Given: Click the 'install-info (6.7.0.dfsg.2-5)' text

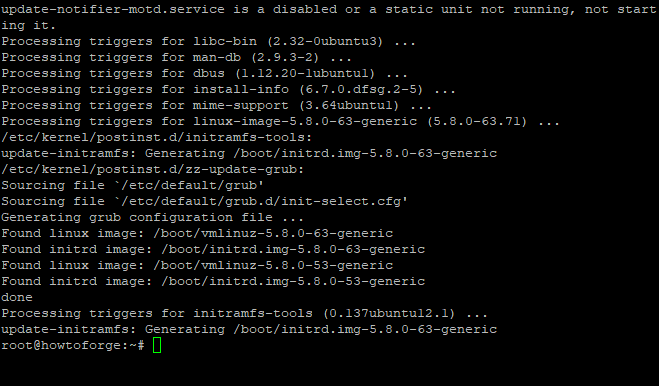Looking at the screenshot, I should tap(308, 89).
